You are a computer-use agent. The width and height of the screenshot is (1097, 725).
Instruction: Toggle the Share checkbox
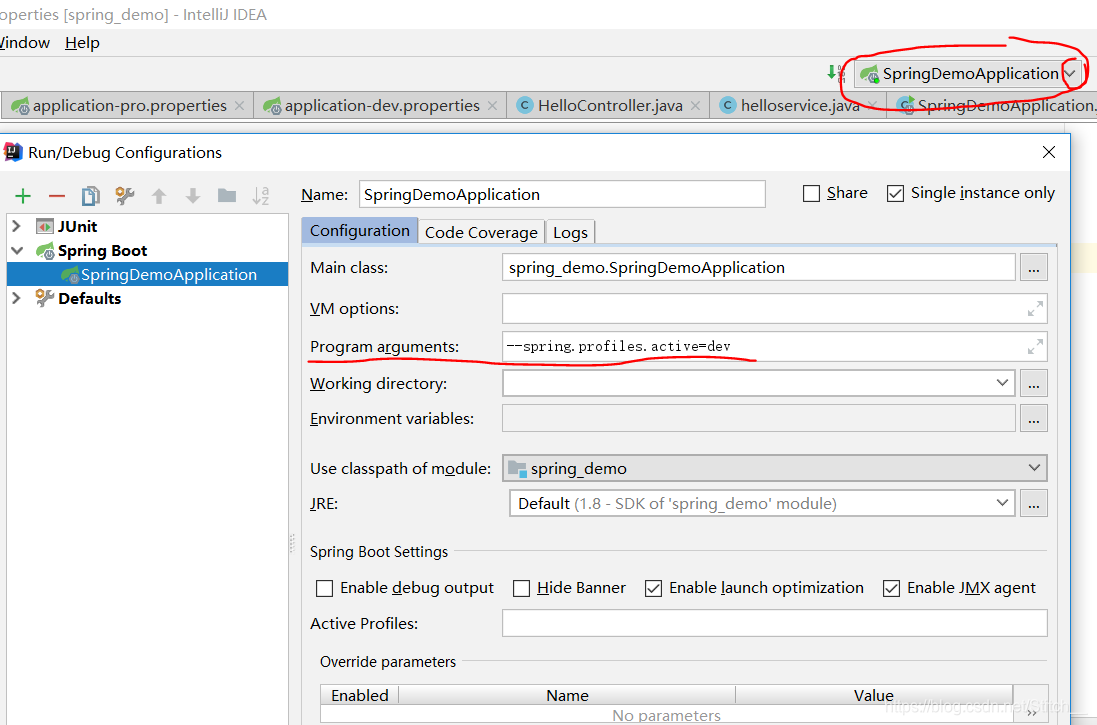[x=811, y=194]
